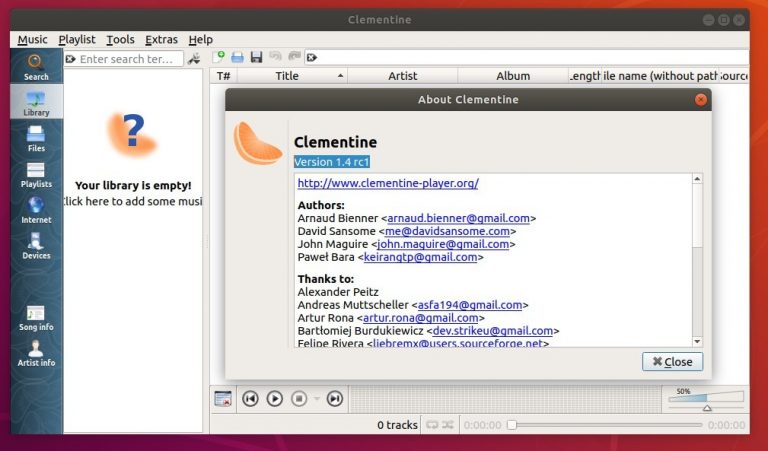Open the Artist info sidebar tab
This screenshot has width=768, height=451.
(36, 353)
